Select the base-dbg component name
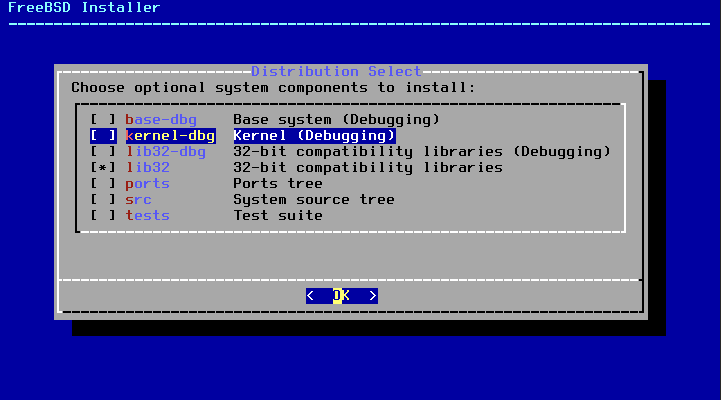Screen dimensions: 721x400 click(x=161, y=120)
